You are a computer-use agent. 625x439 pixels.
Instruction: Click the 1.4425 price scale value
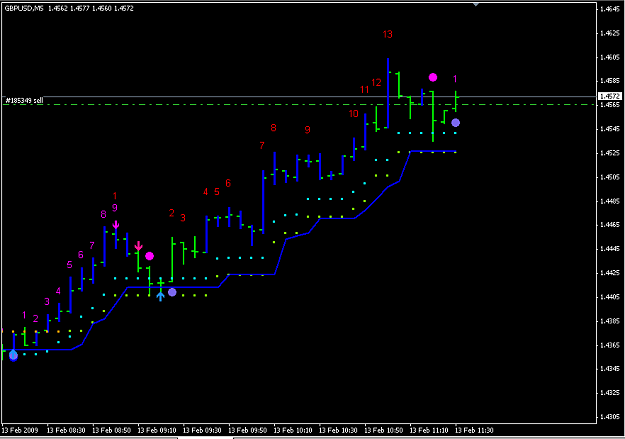pyautogui.click(x=610, y=273)
